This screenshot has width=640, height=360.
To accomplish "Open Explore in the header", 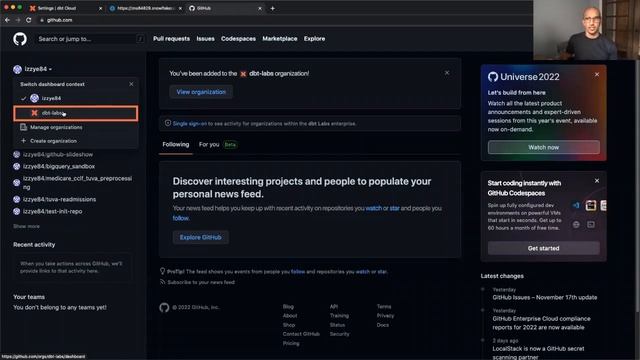I will point(314,39).
